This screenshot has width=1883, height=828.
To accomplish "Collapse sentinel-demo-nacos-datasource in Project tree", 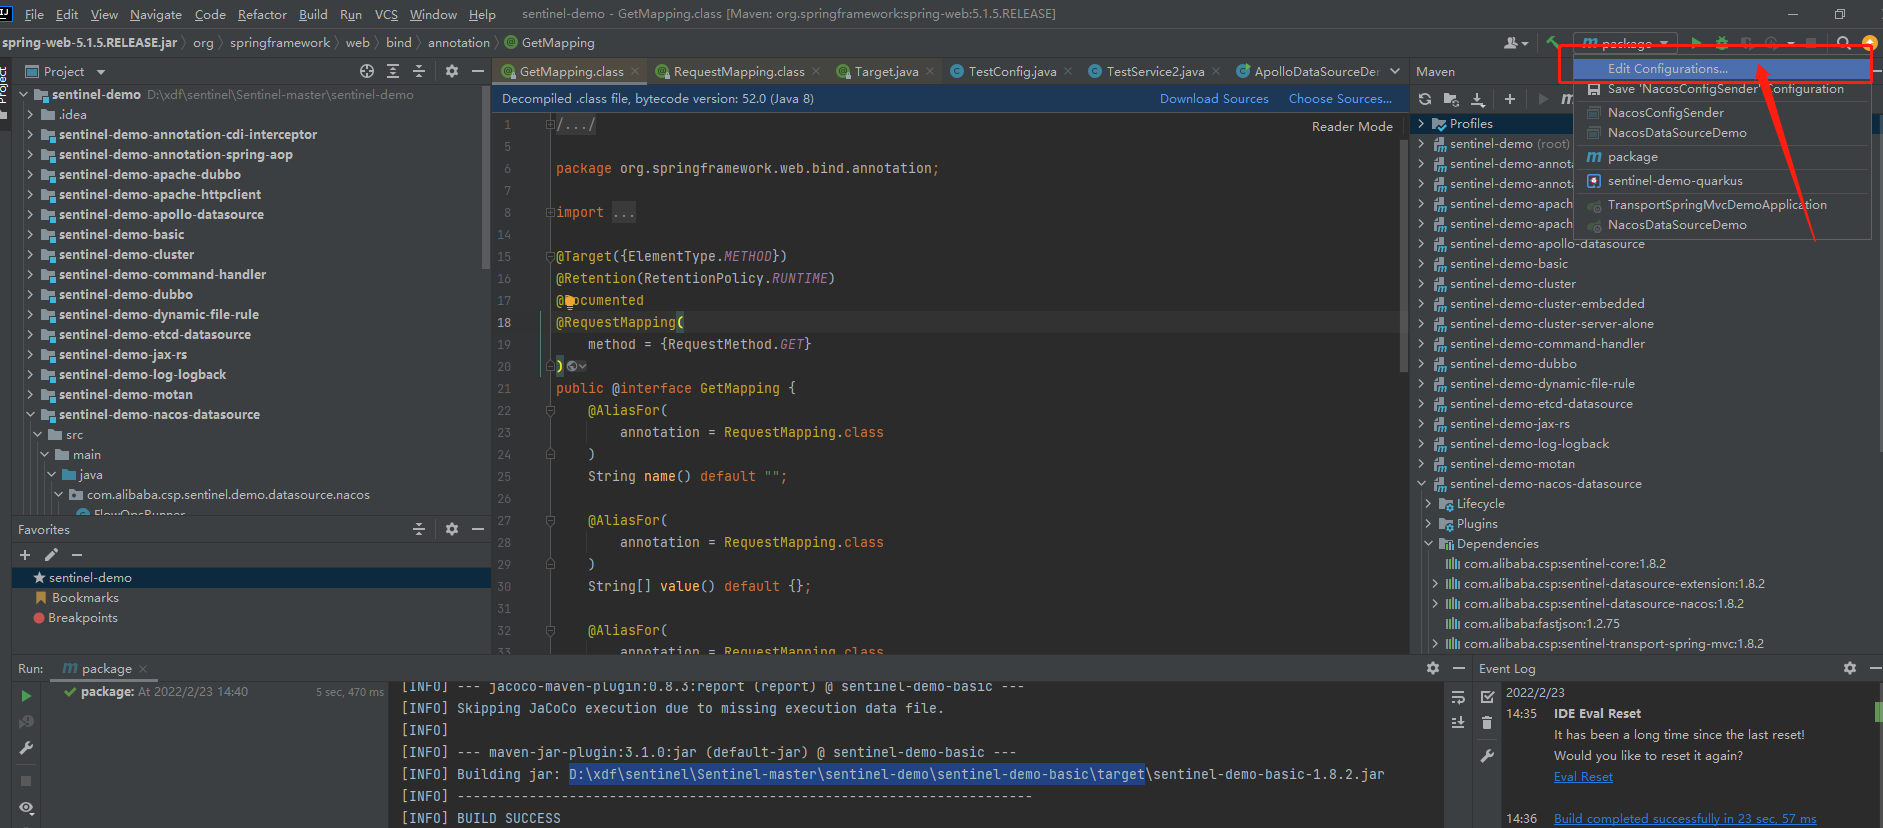I will [31, 415].
